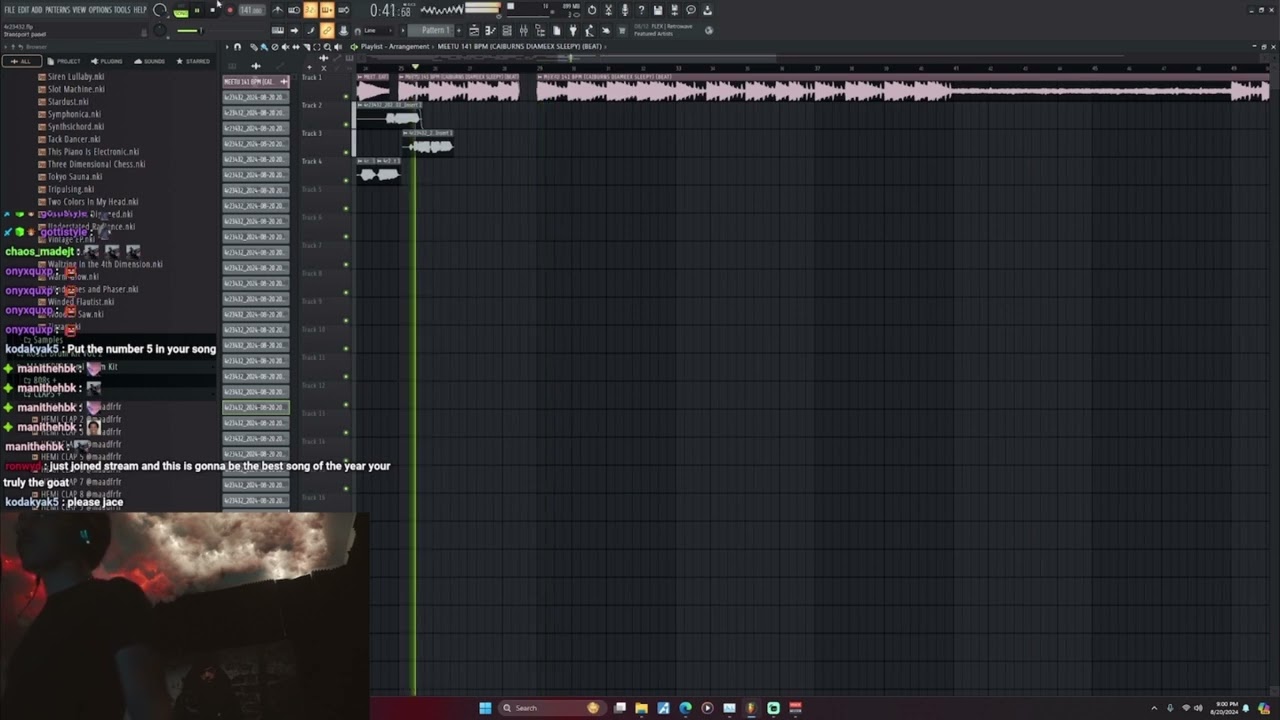1280x720 pixels.
Task: Toggle the metronome icon
Action: click(x=277, y=10)
